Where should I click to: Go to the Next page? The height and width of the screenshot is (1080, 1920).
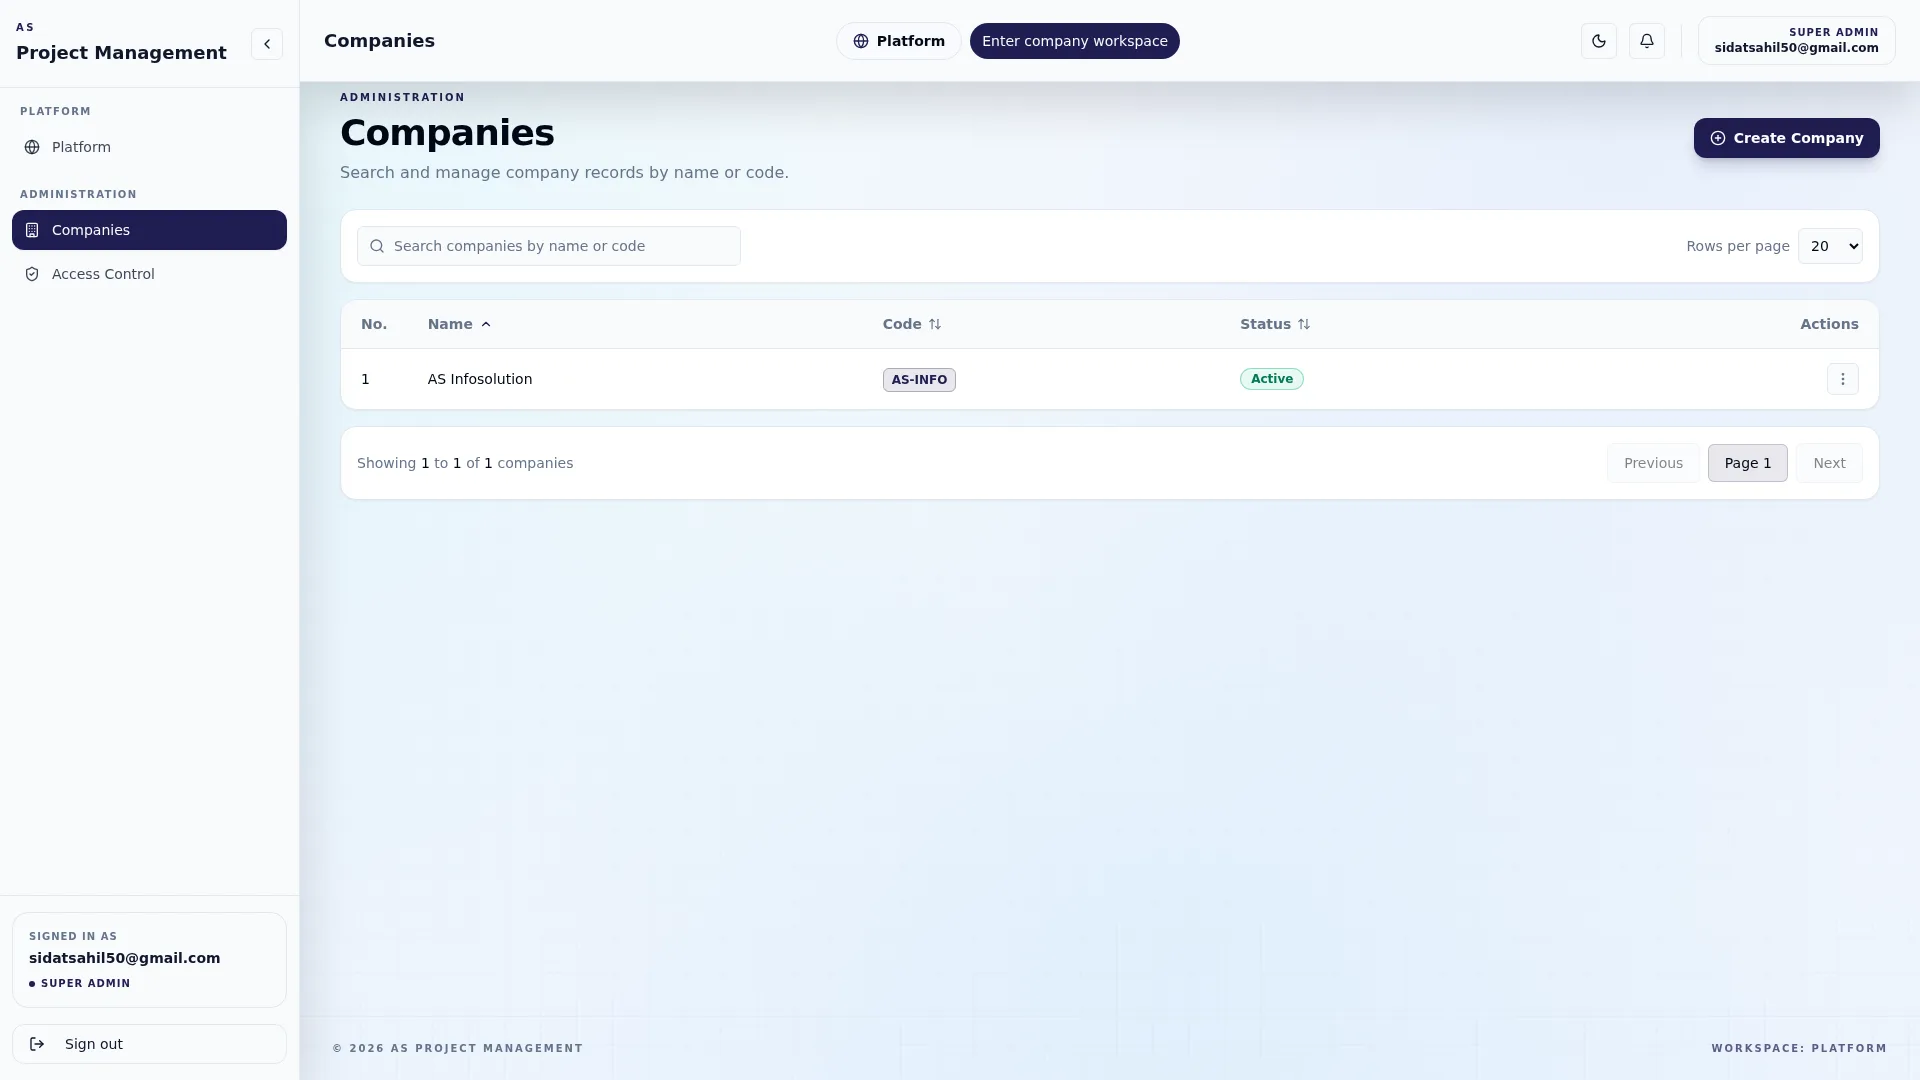1829,463
